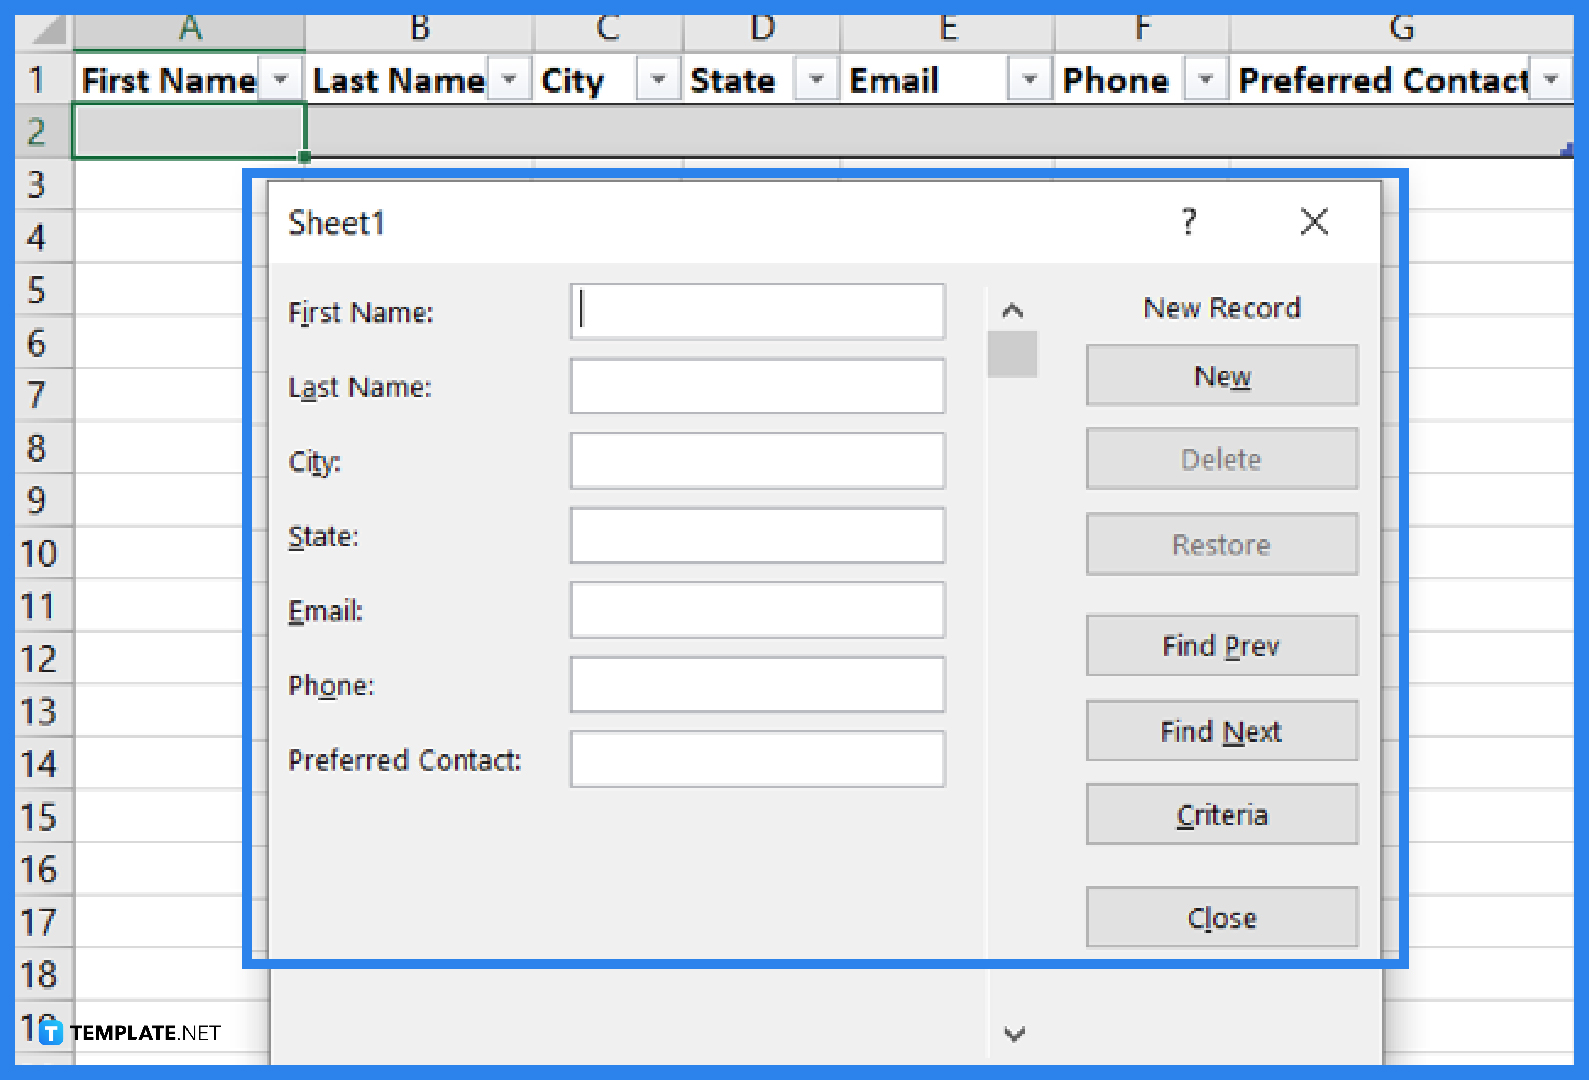Focus the Last Name input field
1589x1080 pixels.
pyautogui.click(x=757, y=386)
